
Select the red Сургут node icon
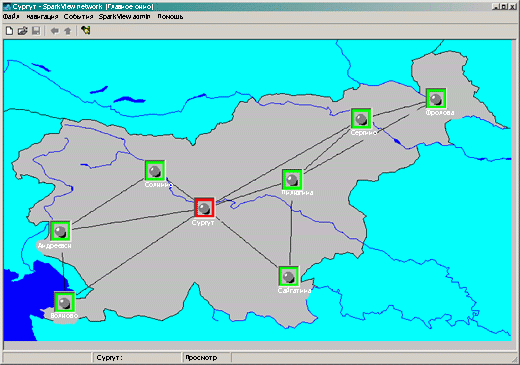click(x=204, y=208)
